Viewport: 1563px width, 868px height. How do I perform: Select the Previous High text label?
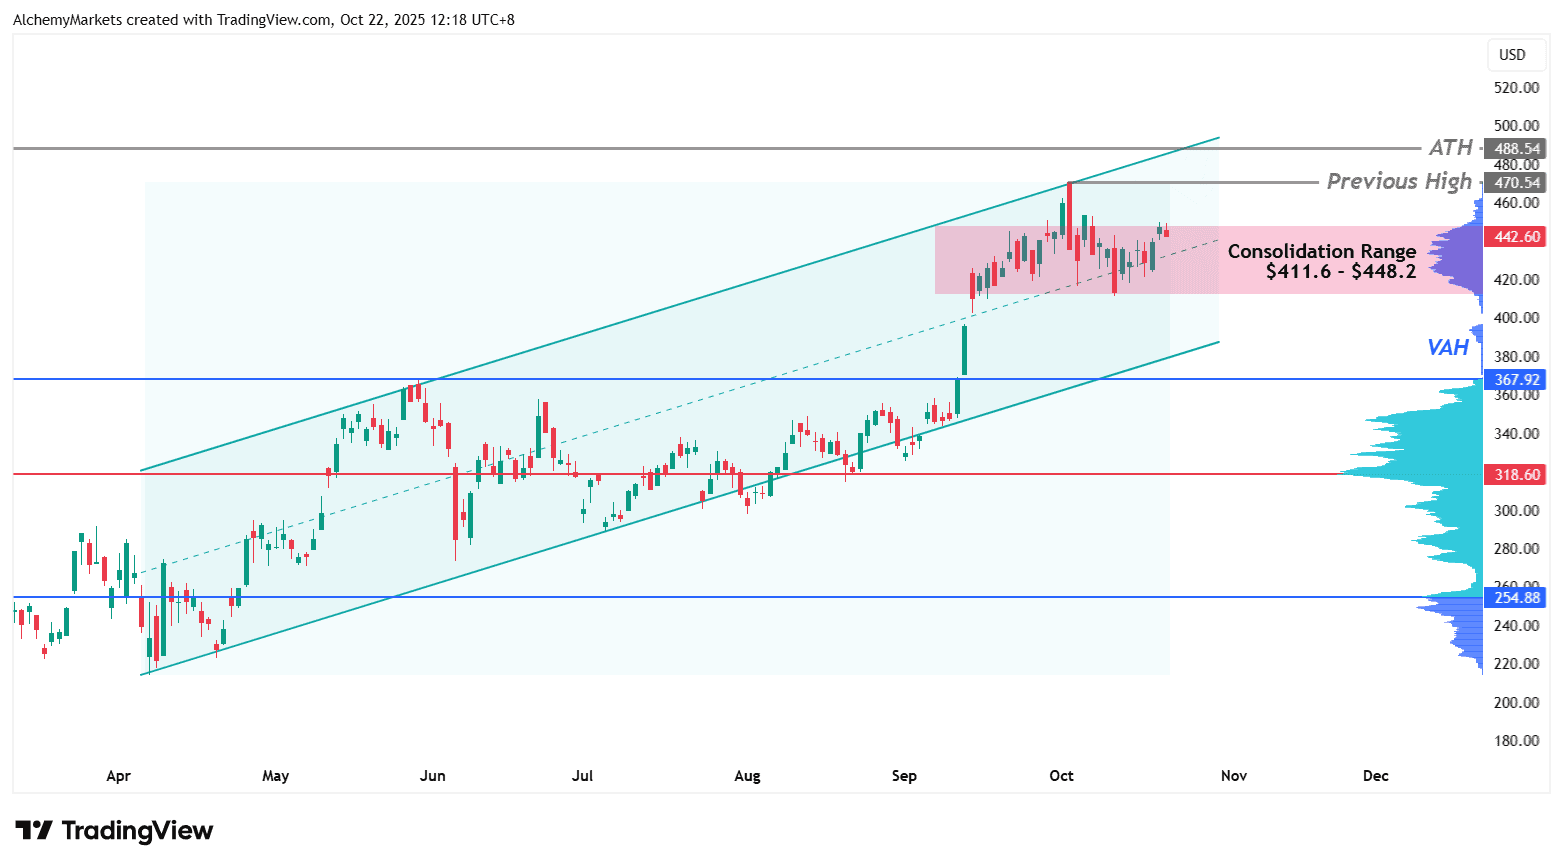[1398, 182]
